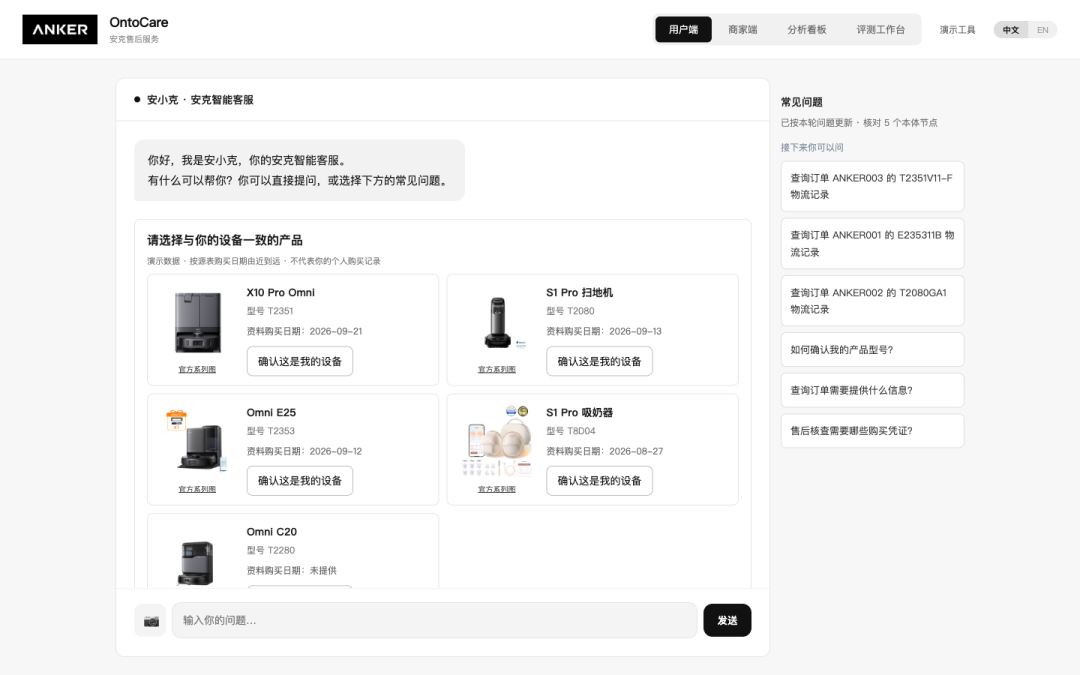Open Omni C20 product image
This screenshot has height=675, width=1080.
click(198, 563)
